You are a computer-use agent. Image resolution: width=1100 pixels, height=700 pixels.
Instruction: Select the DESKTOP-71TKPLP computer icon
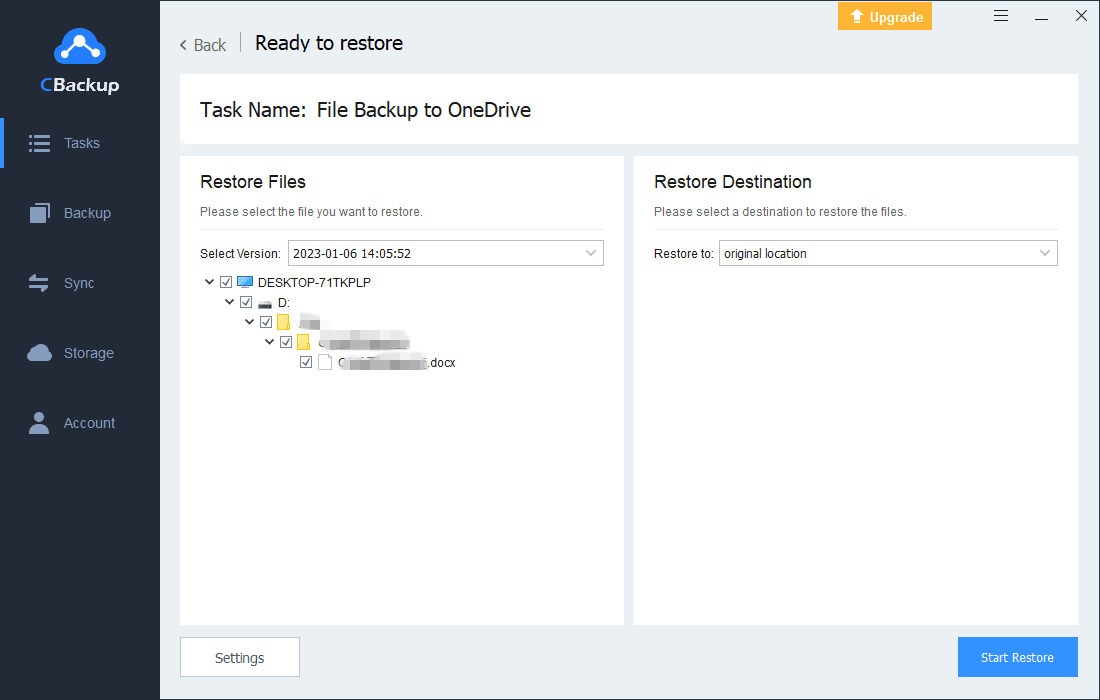(x=245, y=282)
